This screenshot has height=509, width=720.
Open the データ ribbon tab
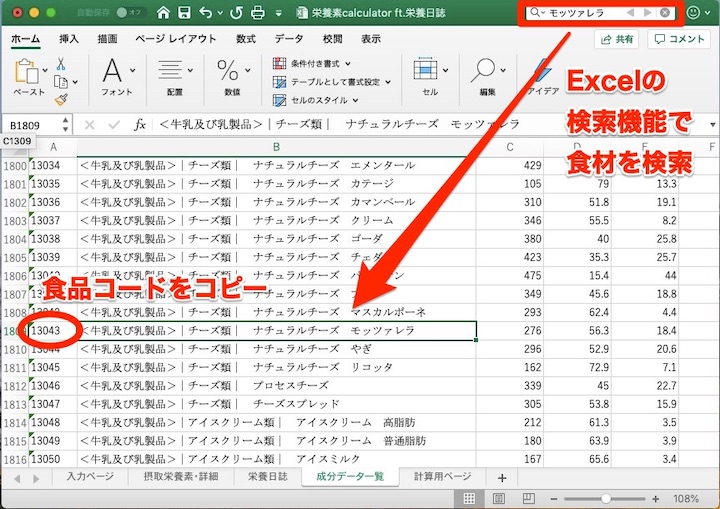coord(289,39)
